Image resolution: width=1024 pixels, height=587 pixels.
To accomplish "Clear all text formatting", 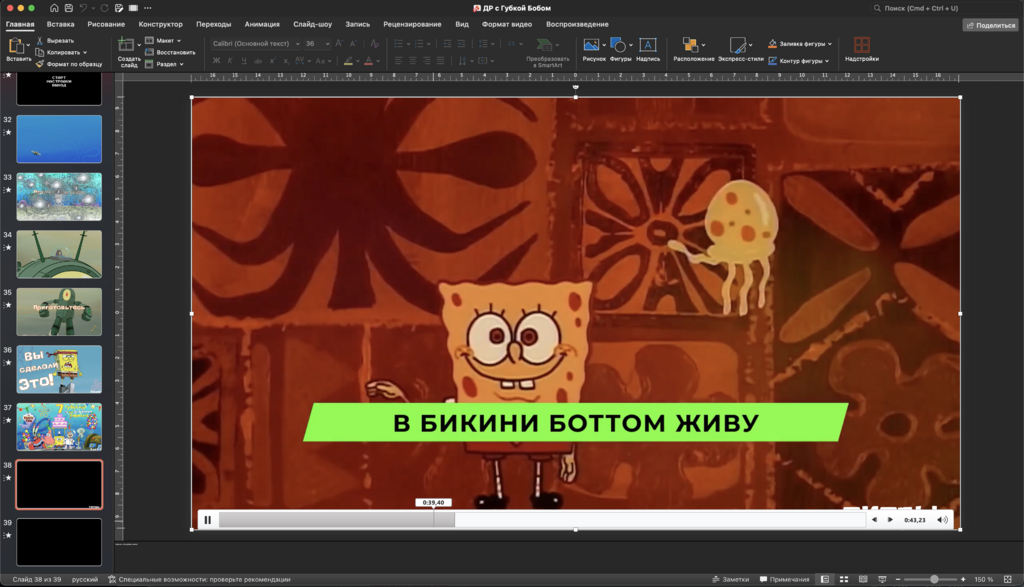I will [x=374, y=44].
